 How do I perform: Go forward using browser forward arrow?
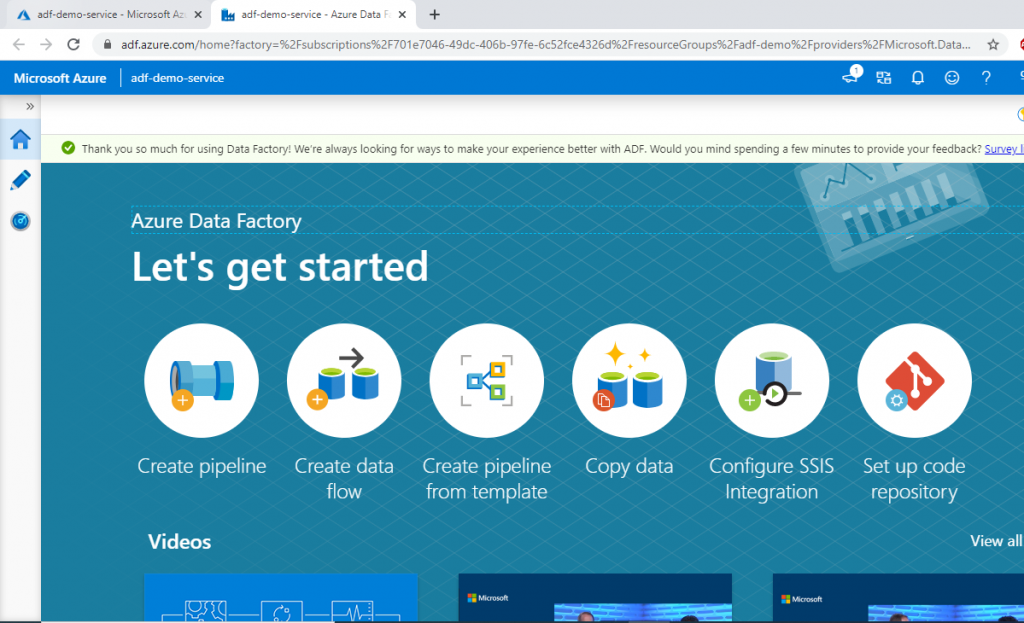[x=46, y=44]
